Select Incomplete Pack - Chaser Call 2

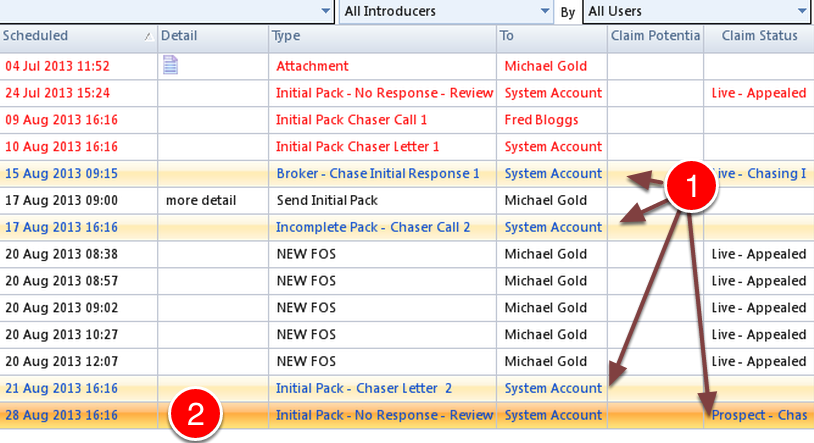coord(373,227)
